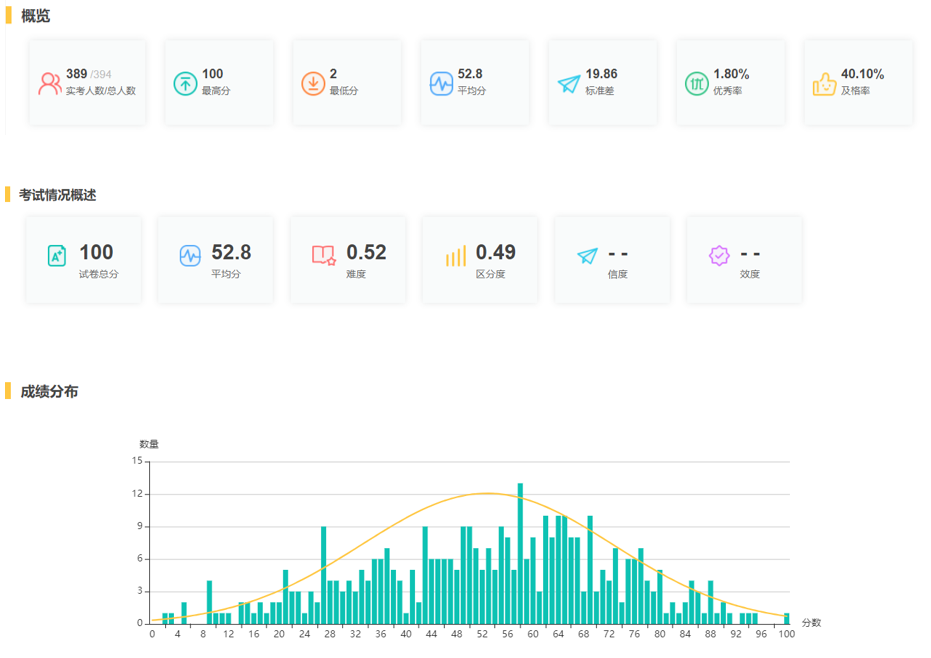Open the 19.86 标准差 stat card
931x658 pixels.
point(603,83)
